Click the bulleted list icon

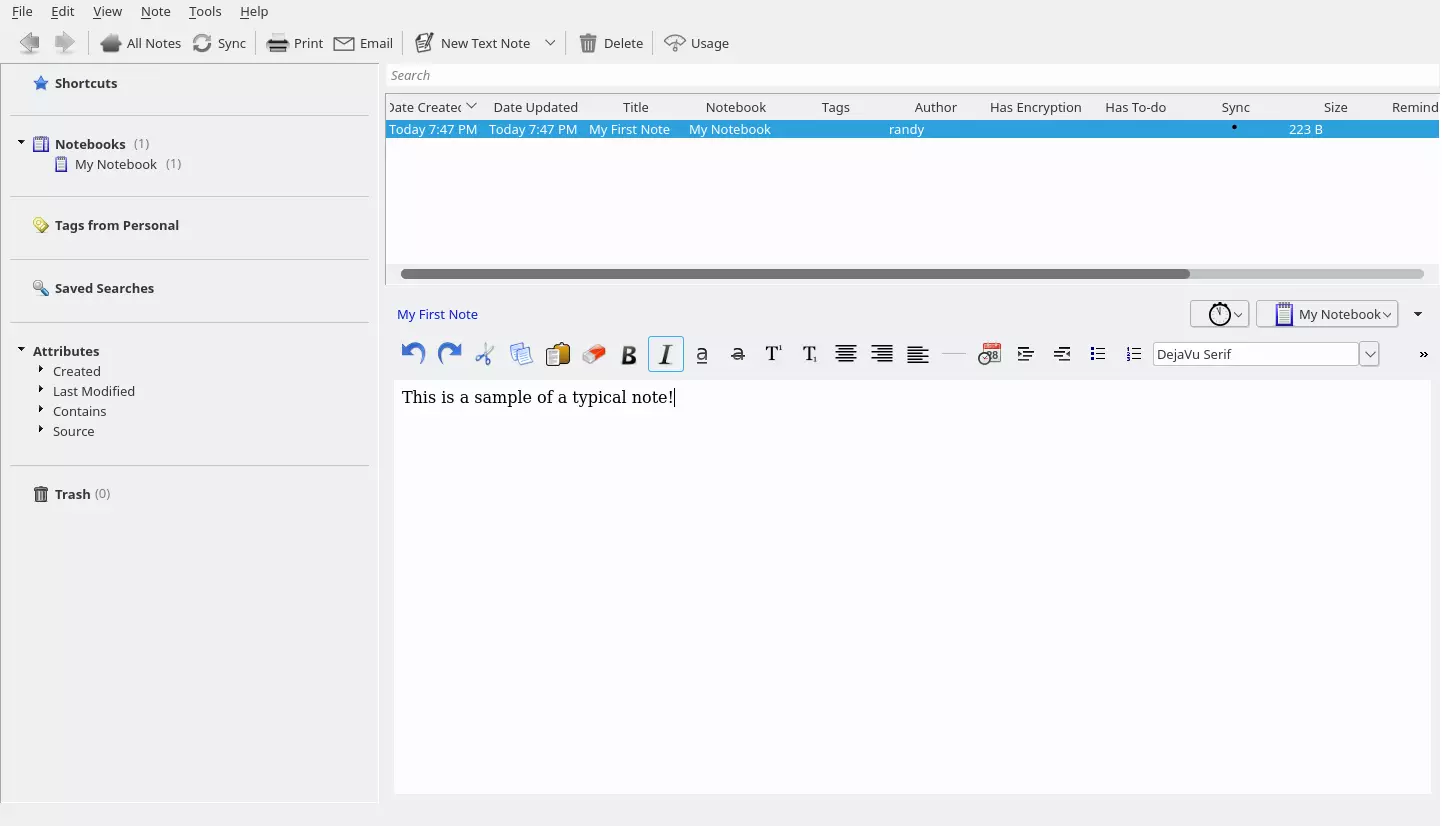(1097, 354)
